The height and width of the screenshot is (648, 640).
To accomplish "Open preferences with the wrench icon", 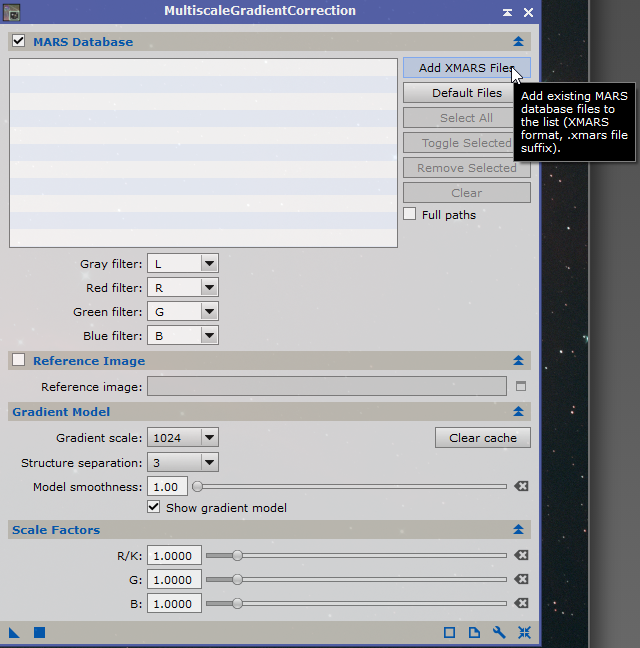I will 499,632.
